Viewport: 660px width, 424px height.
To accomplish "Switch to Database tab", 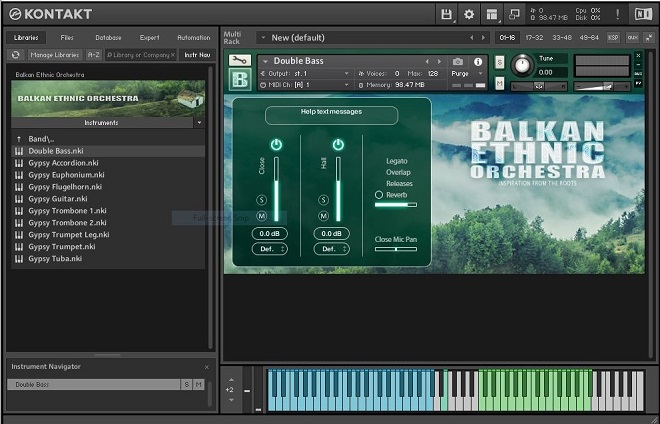I will [x=108, y=37].
